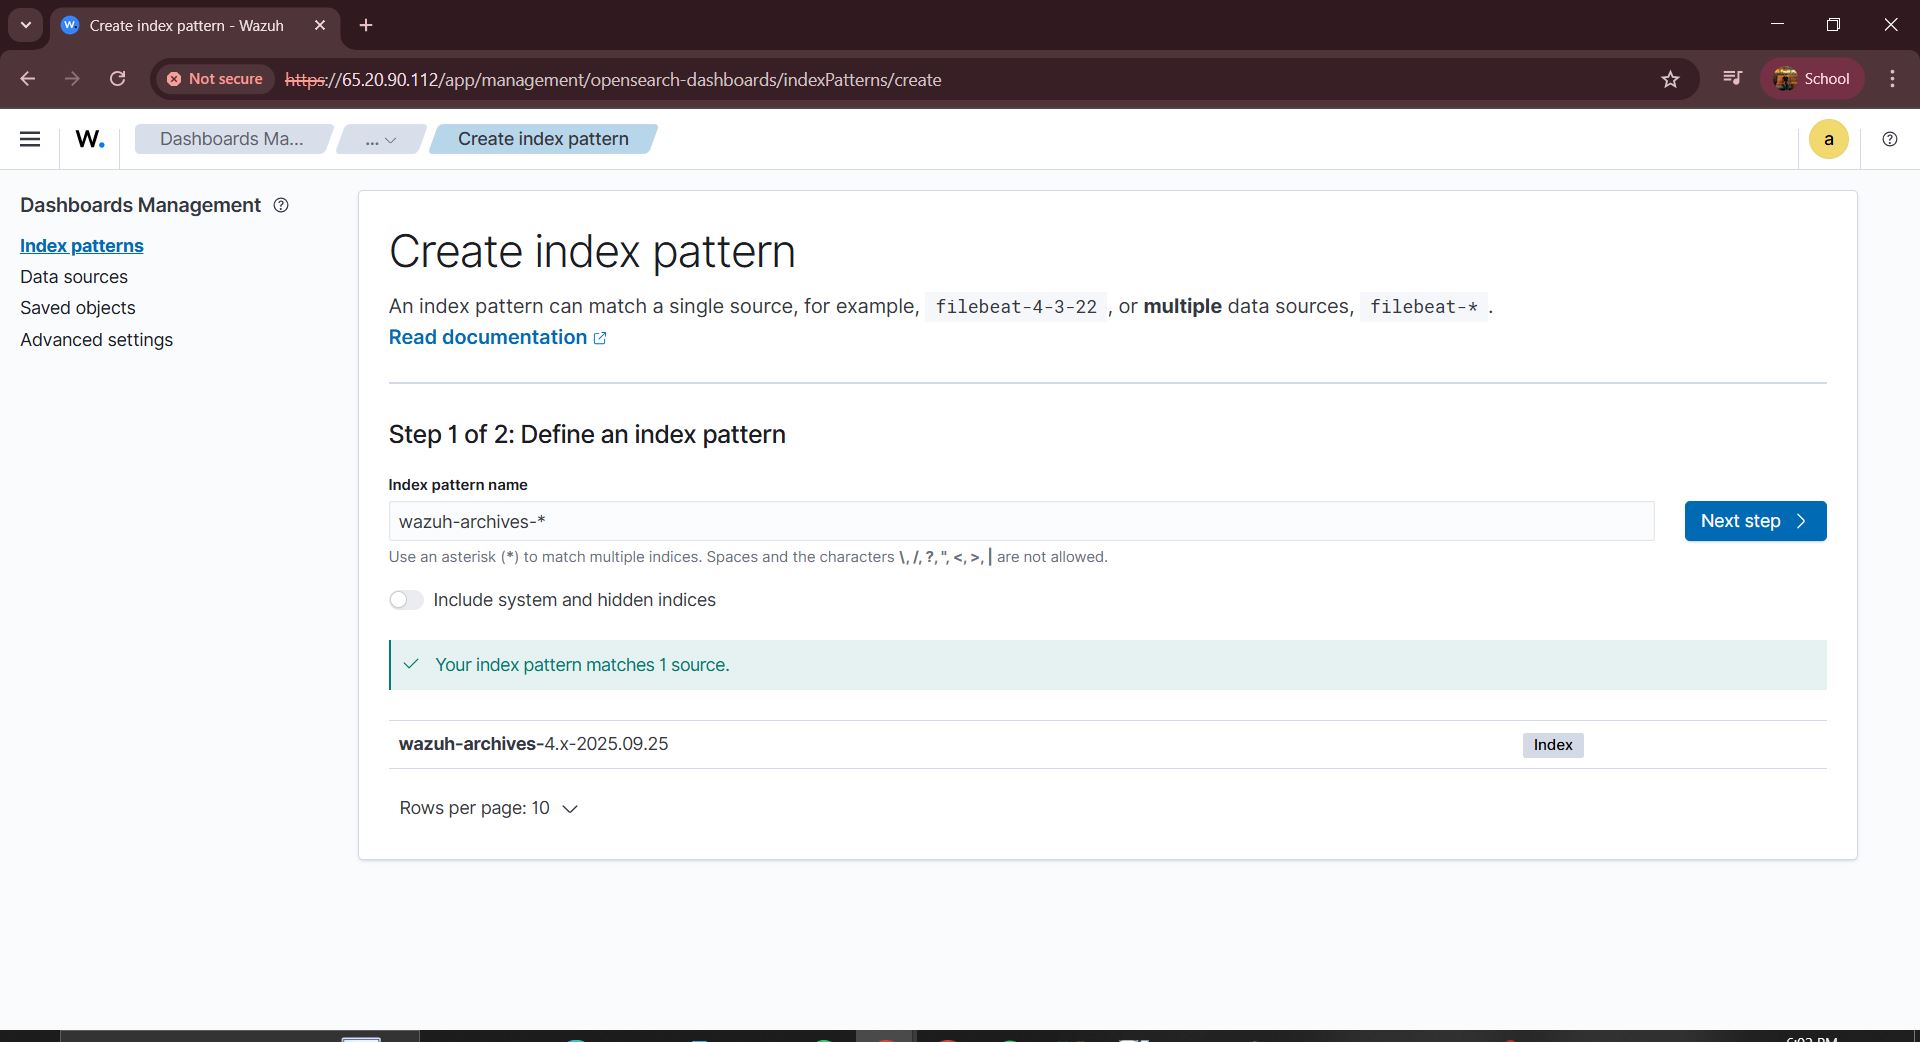Click the media control icon in Chrome toolbar
This screenshot has height=1042, width=1920.
(1732, 79)
